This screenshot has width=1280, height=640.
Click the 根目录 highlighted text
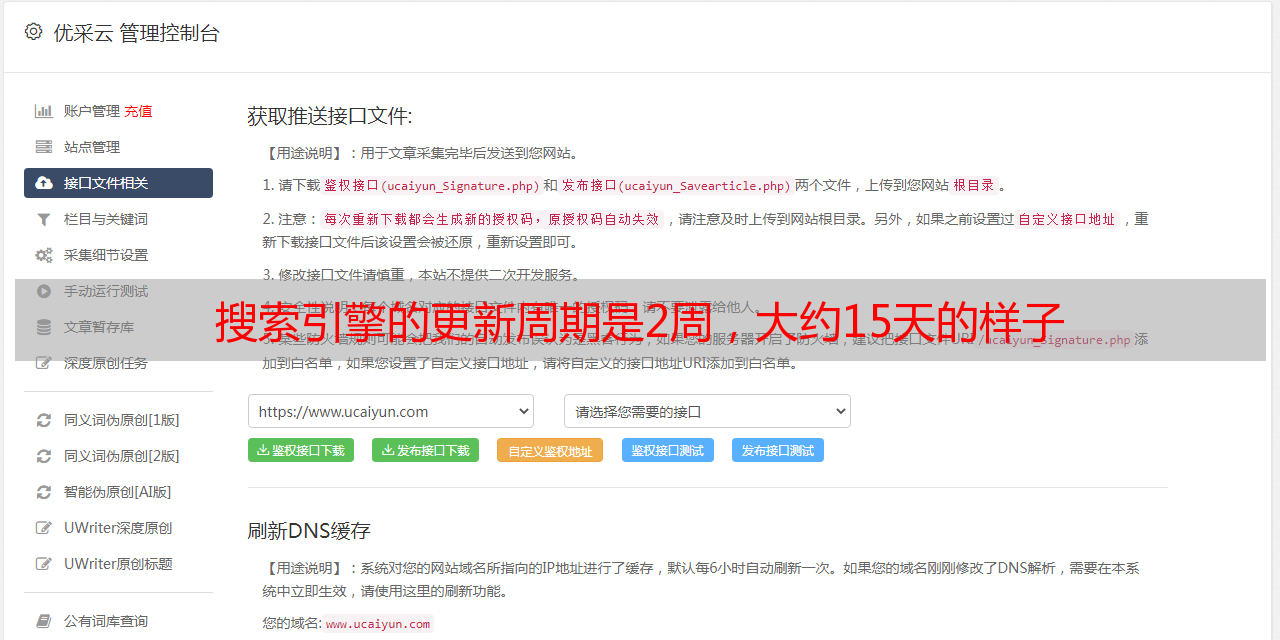[x=973, y=185]
